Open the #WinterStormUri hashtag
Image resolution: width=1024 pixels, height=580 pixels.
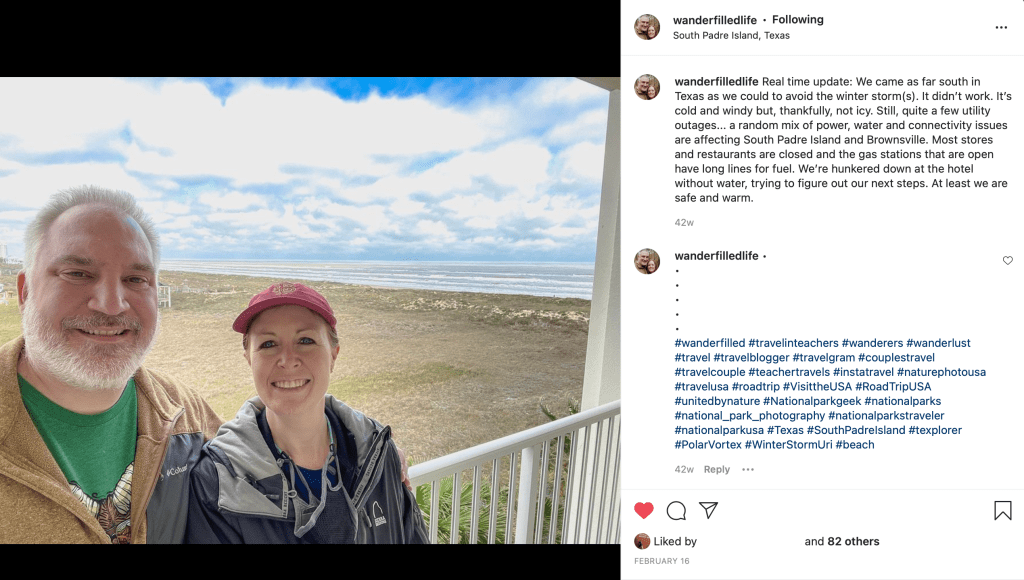[788, 445]
